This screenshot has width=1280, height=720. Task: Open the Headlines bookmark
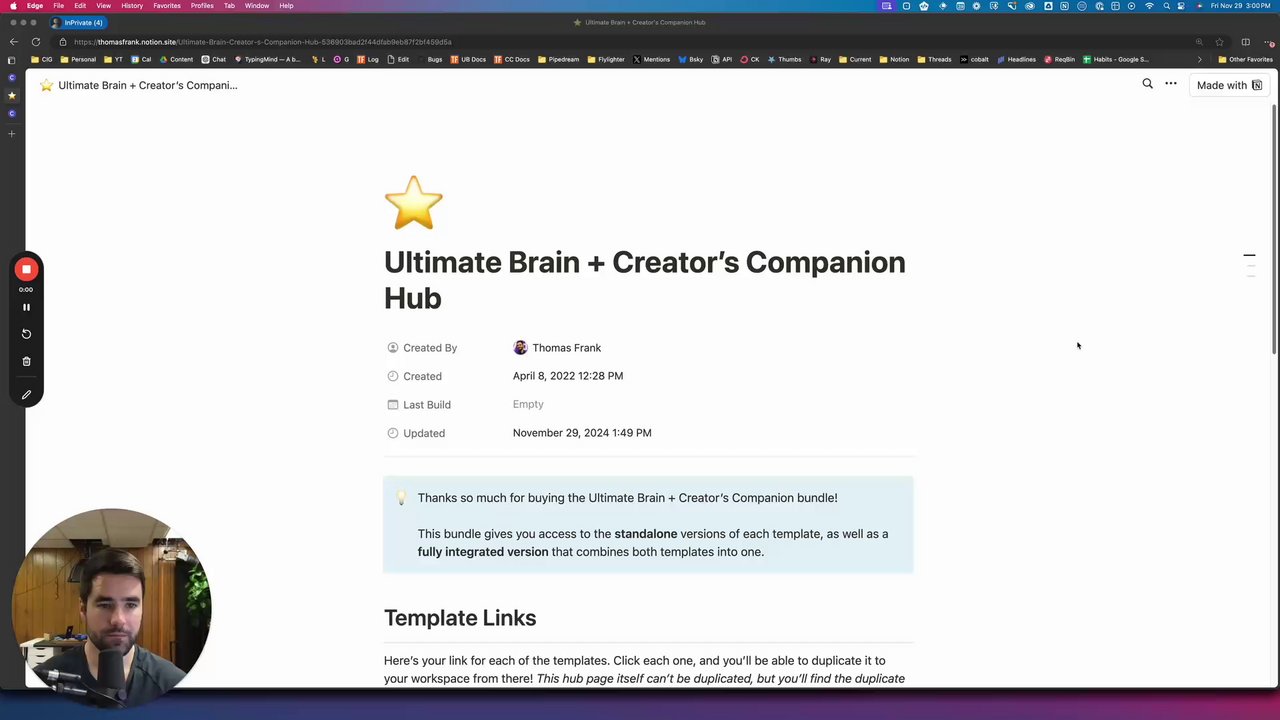(1016, 59)
